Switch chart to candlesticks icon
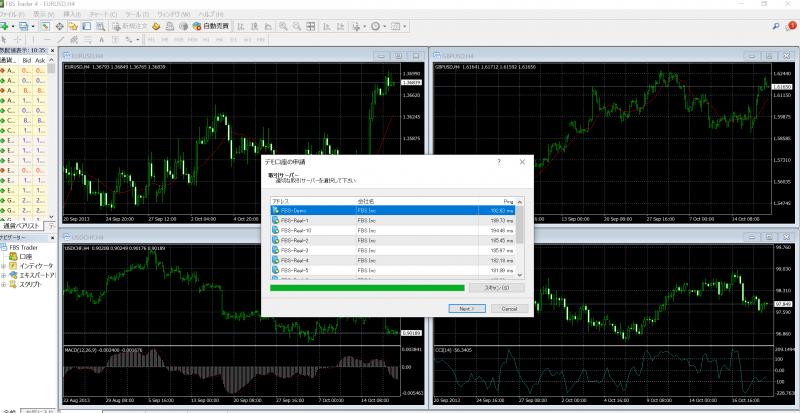This screenshot has height=413, width=800. [x=255, y=26]
